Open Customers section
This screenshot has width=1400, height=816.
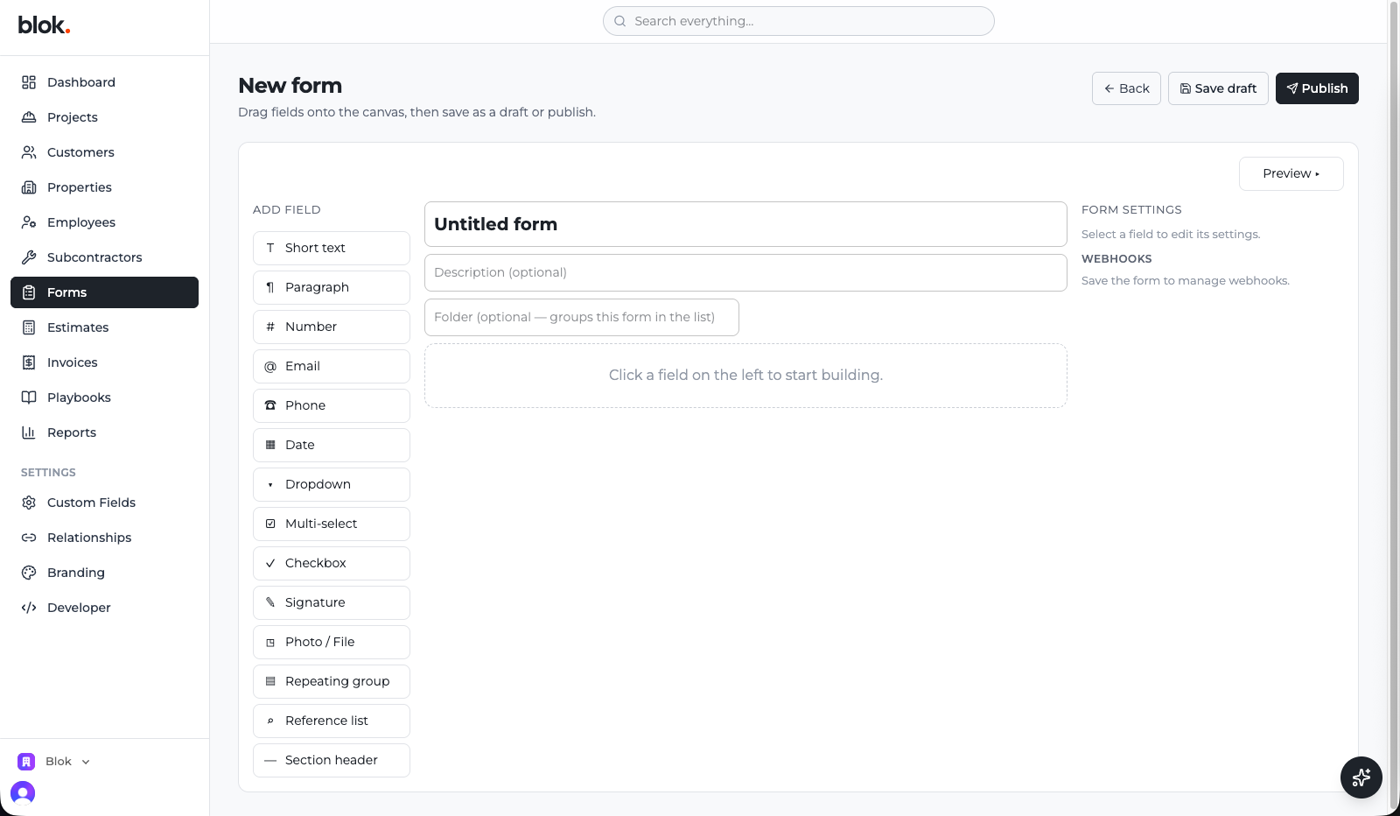(x=104, y=152)
